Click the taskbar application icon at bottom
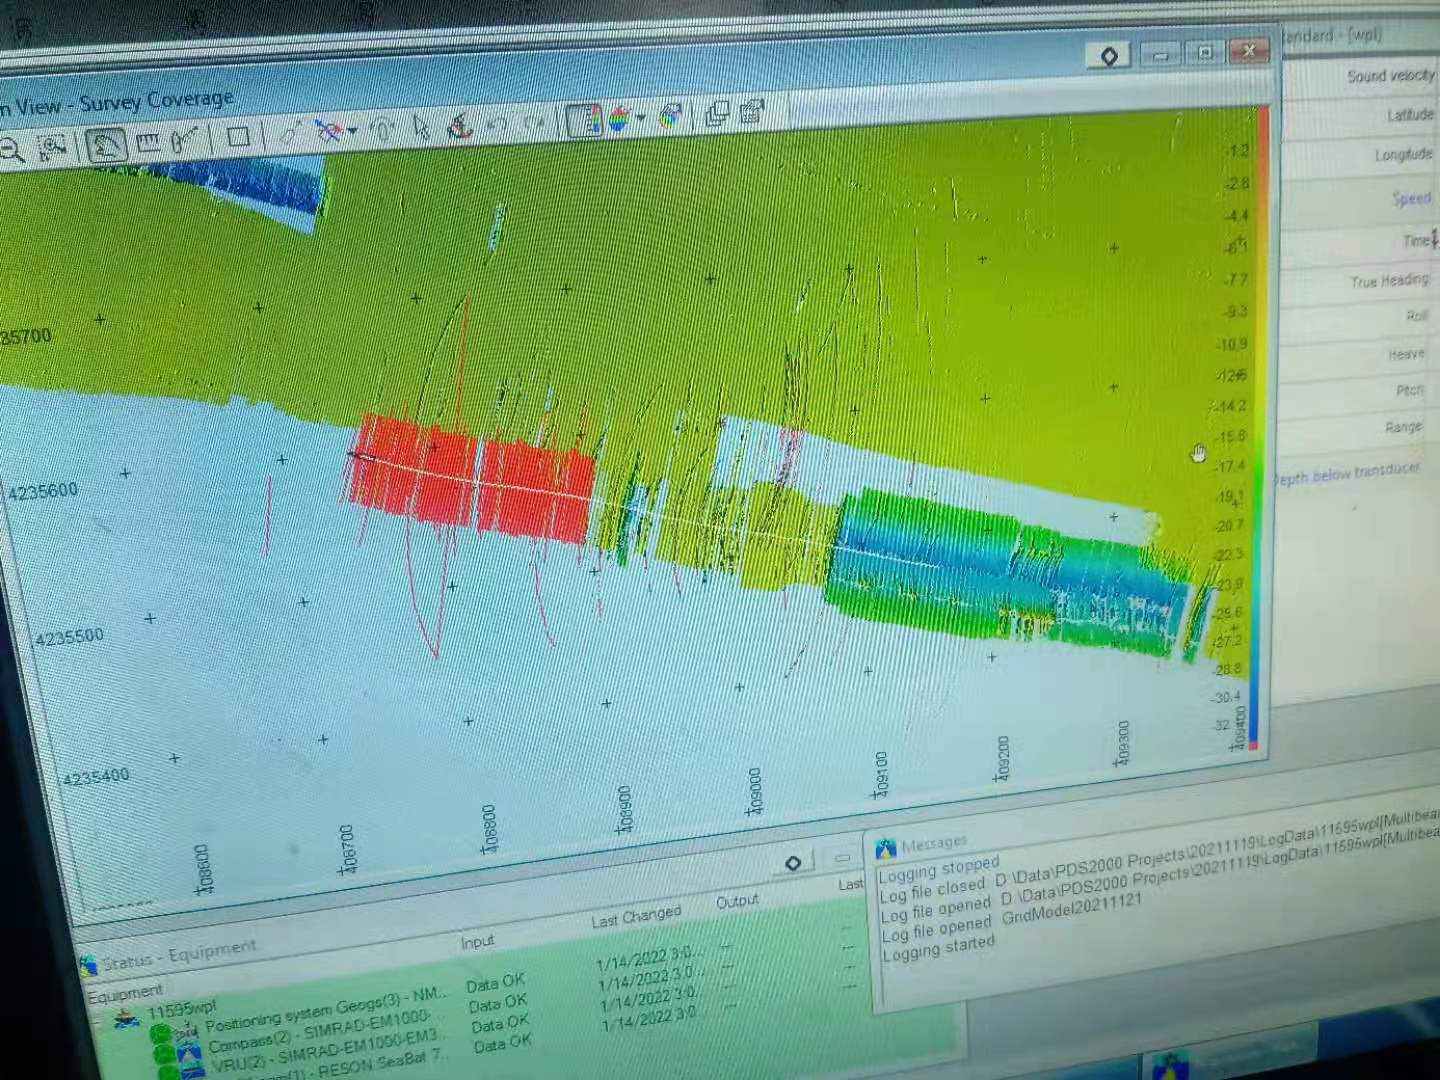1440x1080 pixels. (x=1171, y=1067)
